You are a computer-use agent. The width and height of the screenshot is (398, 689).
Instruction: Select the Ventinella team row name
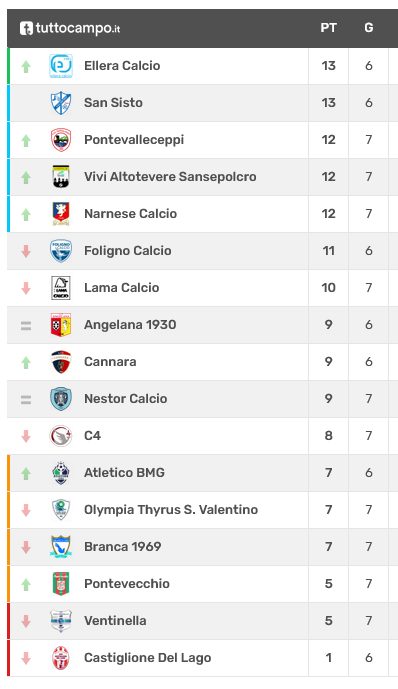click(115, 621)
